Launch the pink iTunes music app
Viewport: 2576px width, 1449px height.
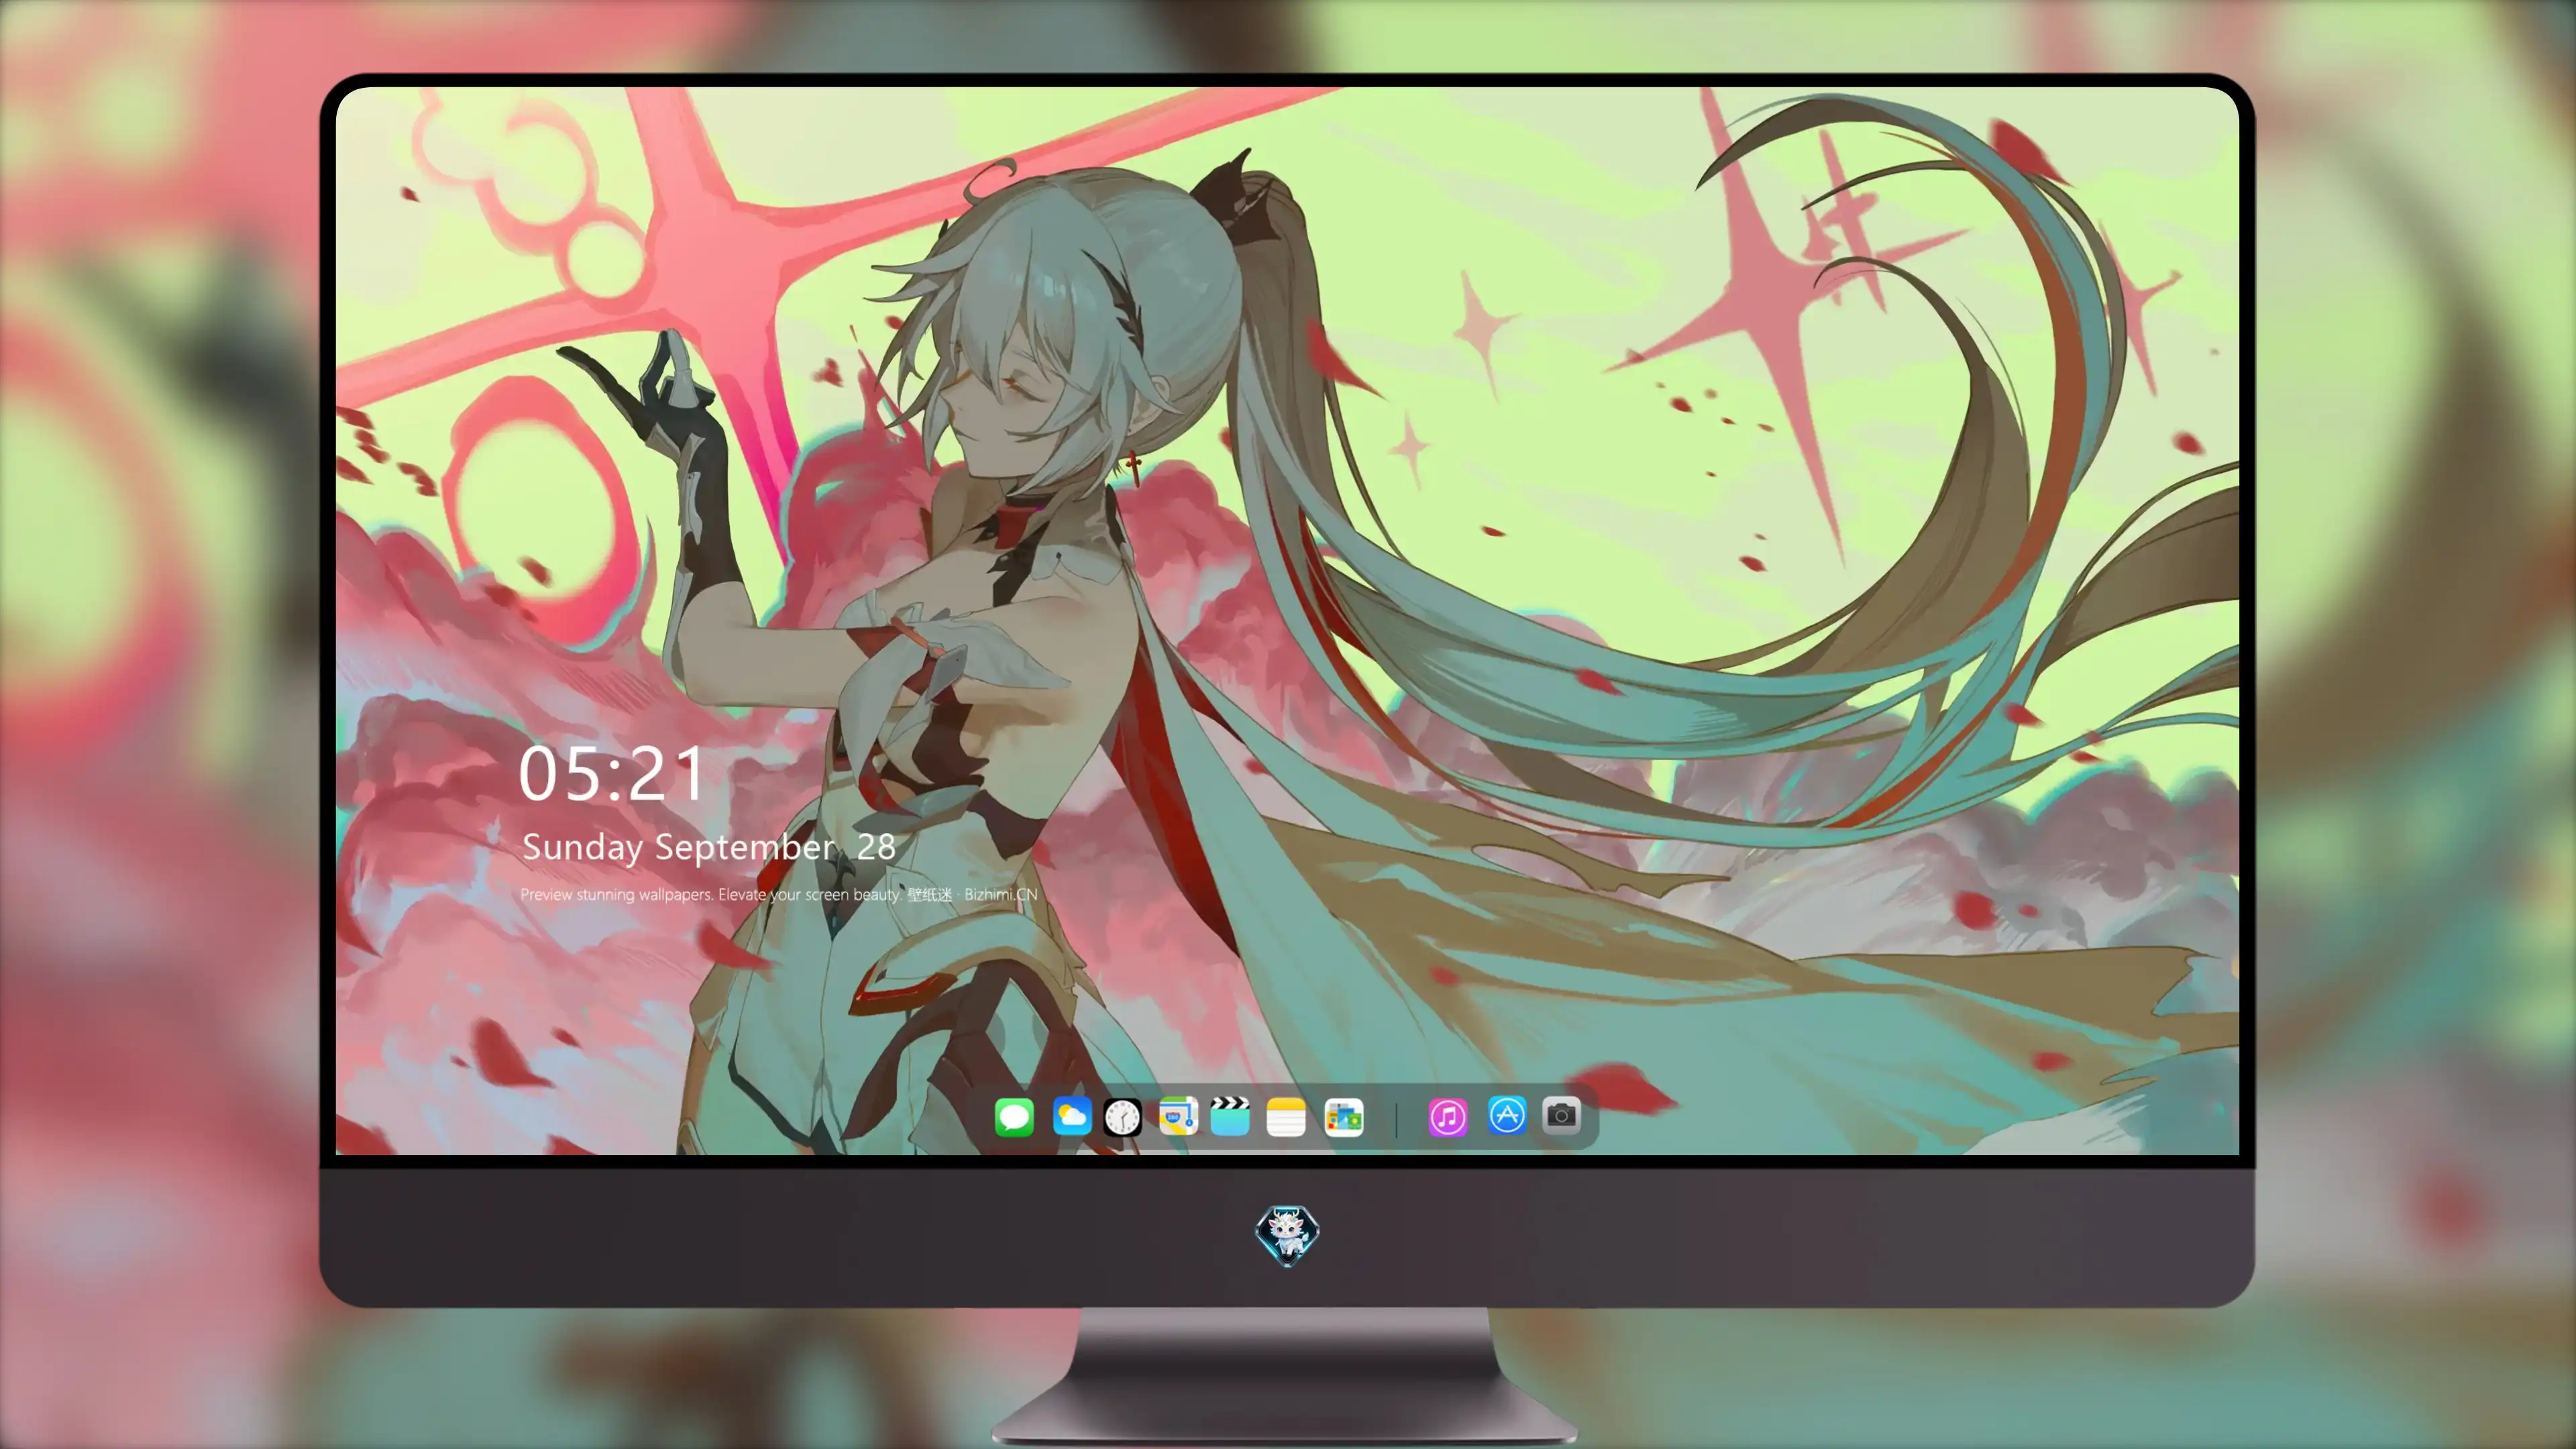[x=1448, y=1116]
